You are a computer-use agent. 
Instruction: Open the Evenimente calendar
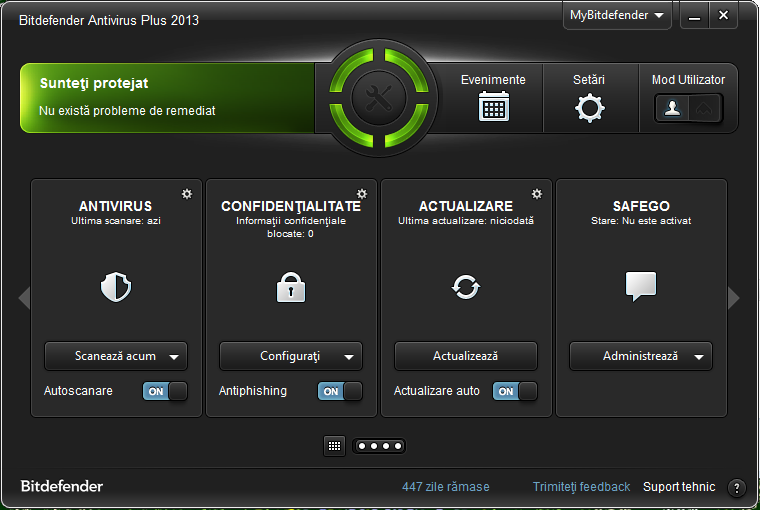[493, 106]
